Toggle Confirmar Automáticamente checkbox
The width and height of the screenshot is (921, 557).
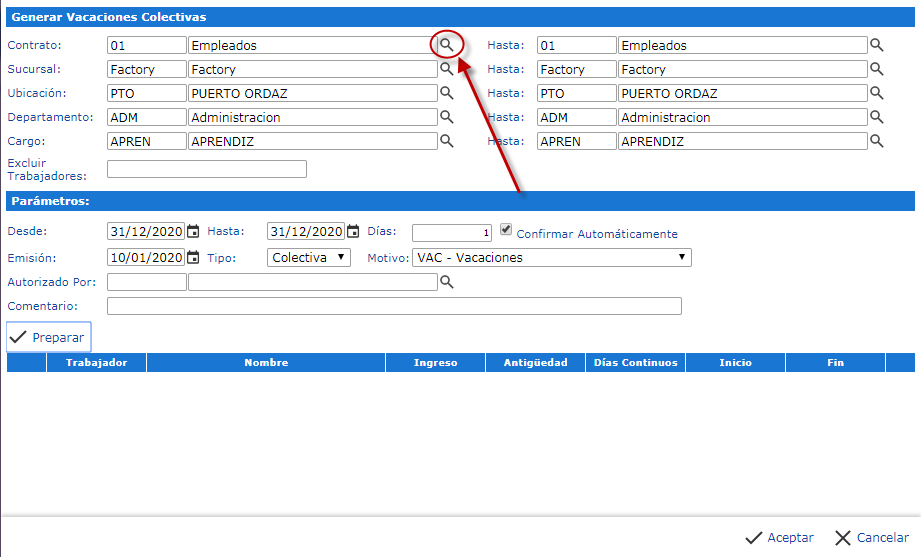506,229
